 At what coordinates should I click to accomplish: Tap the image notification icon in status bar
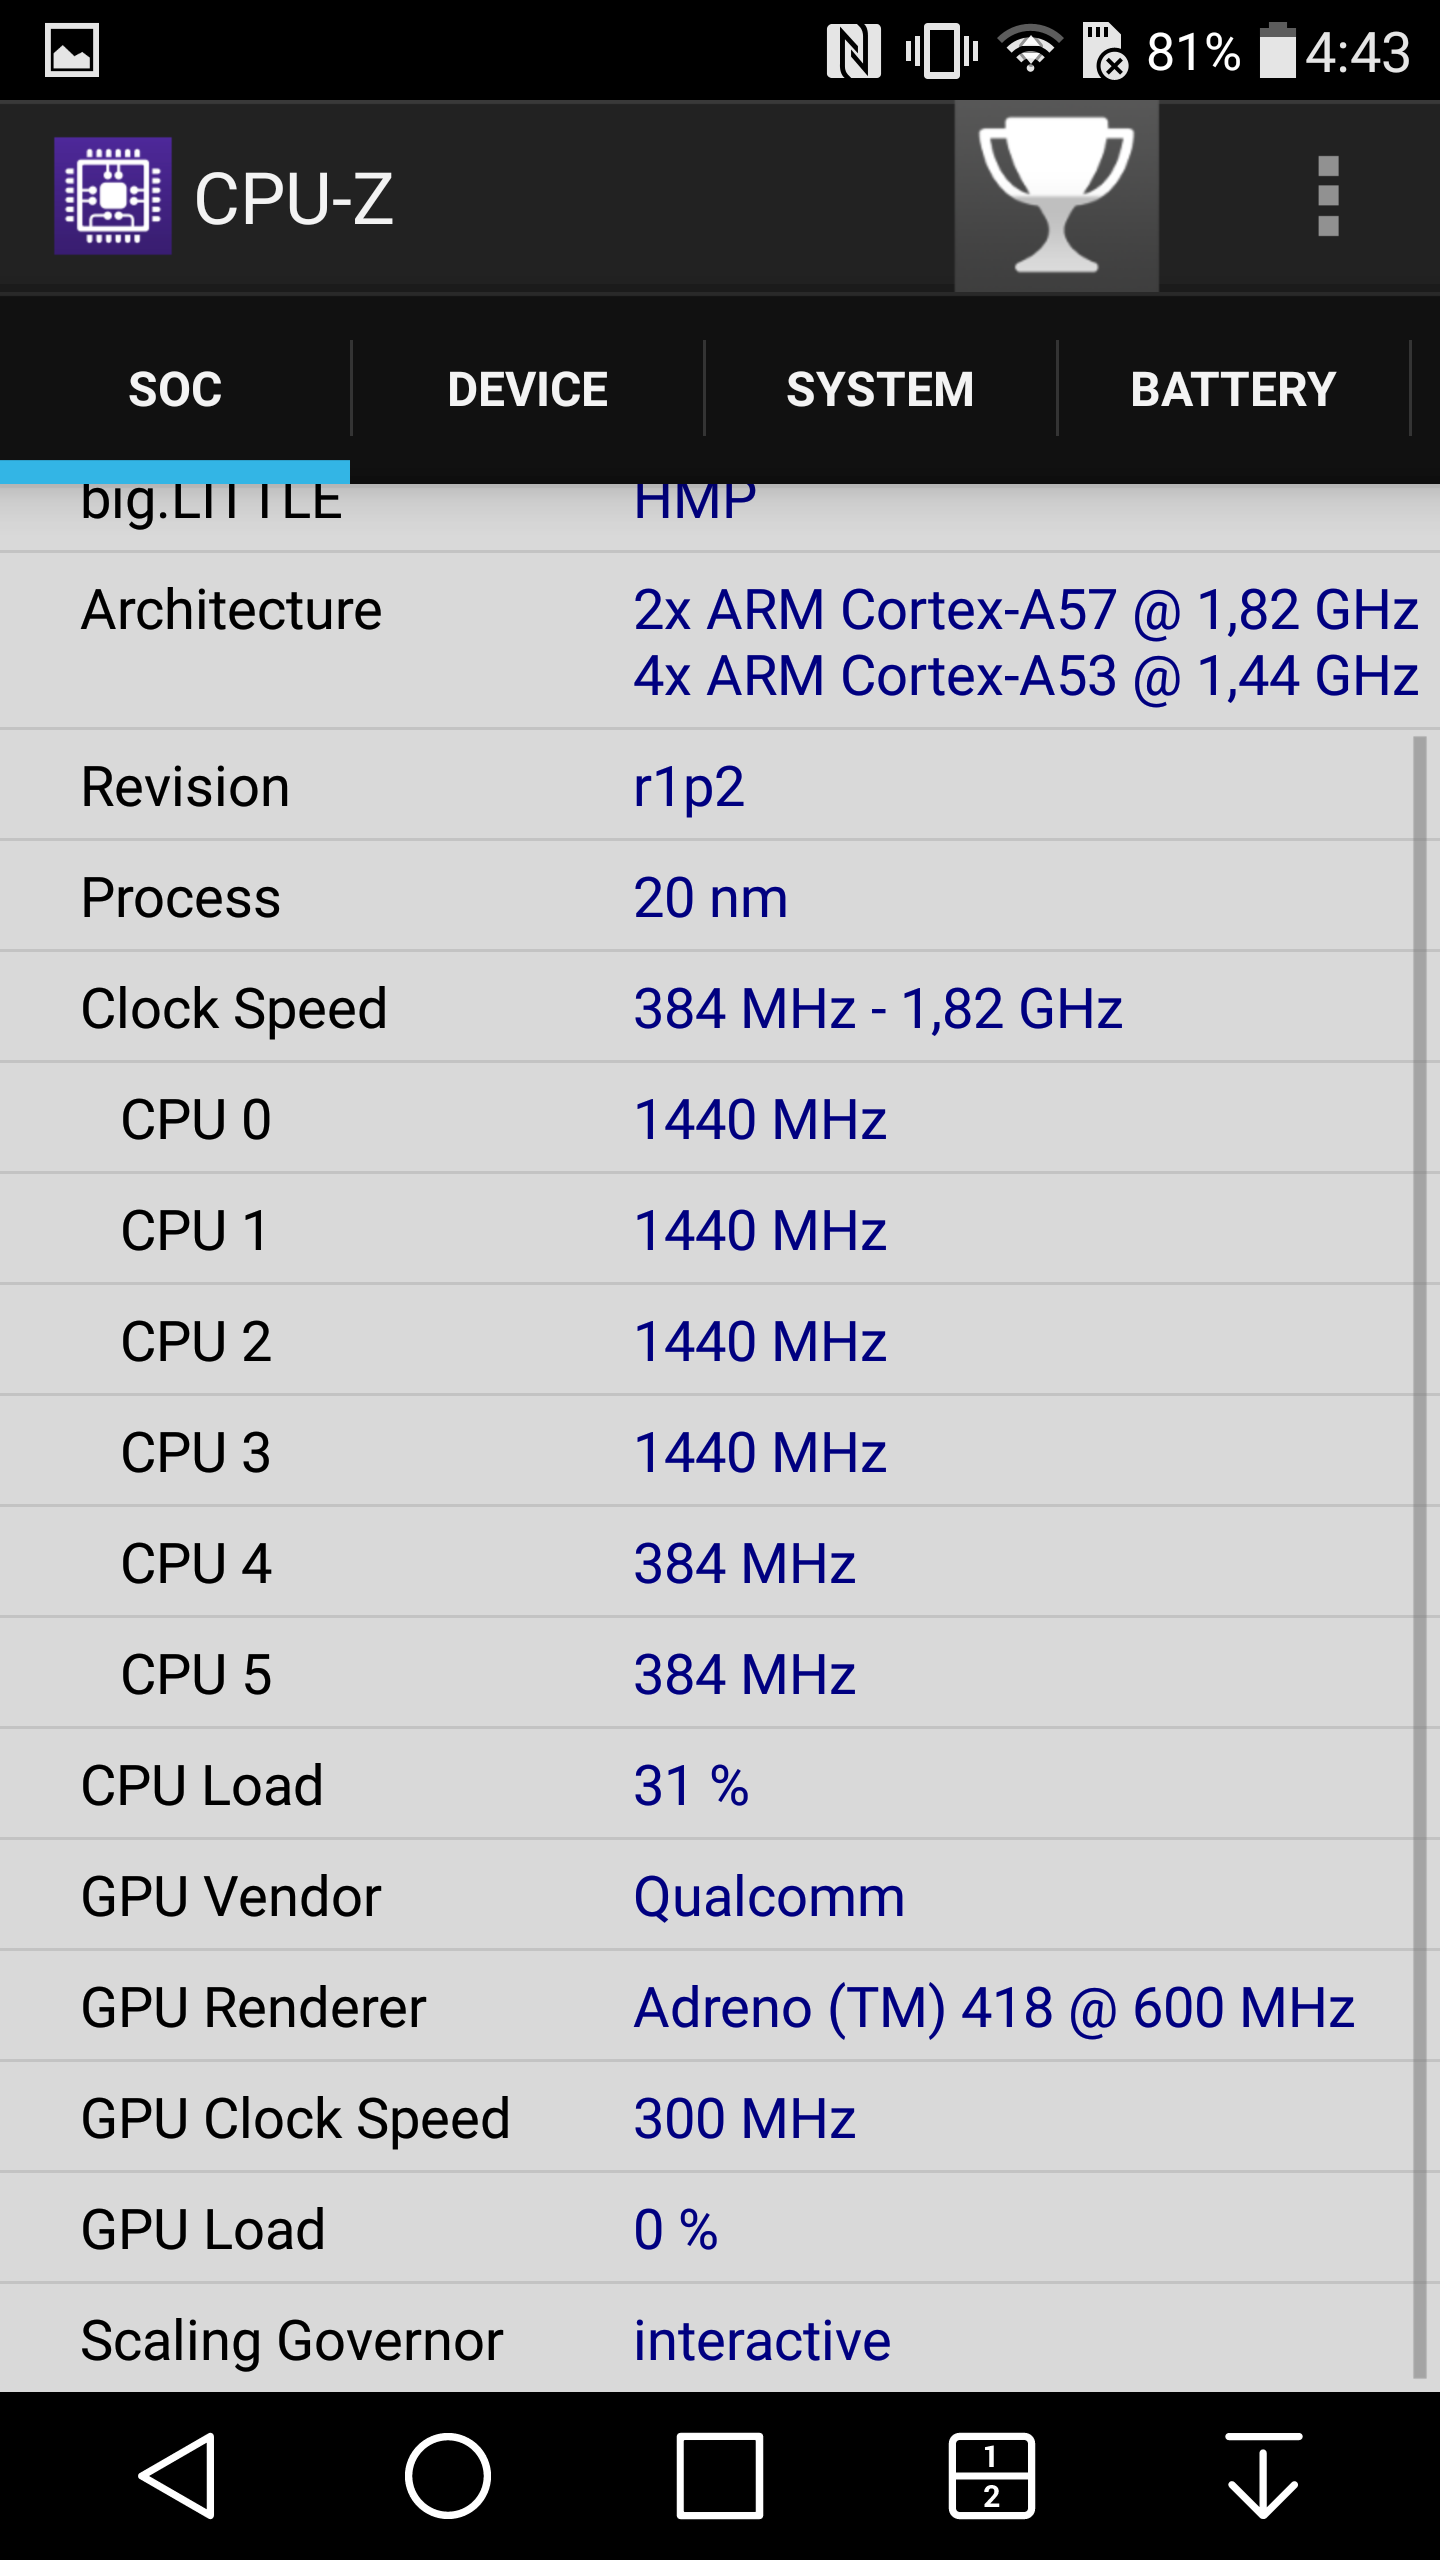(x=72, y=50)
